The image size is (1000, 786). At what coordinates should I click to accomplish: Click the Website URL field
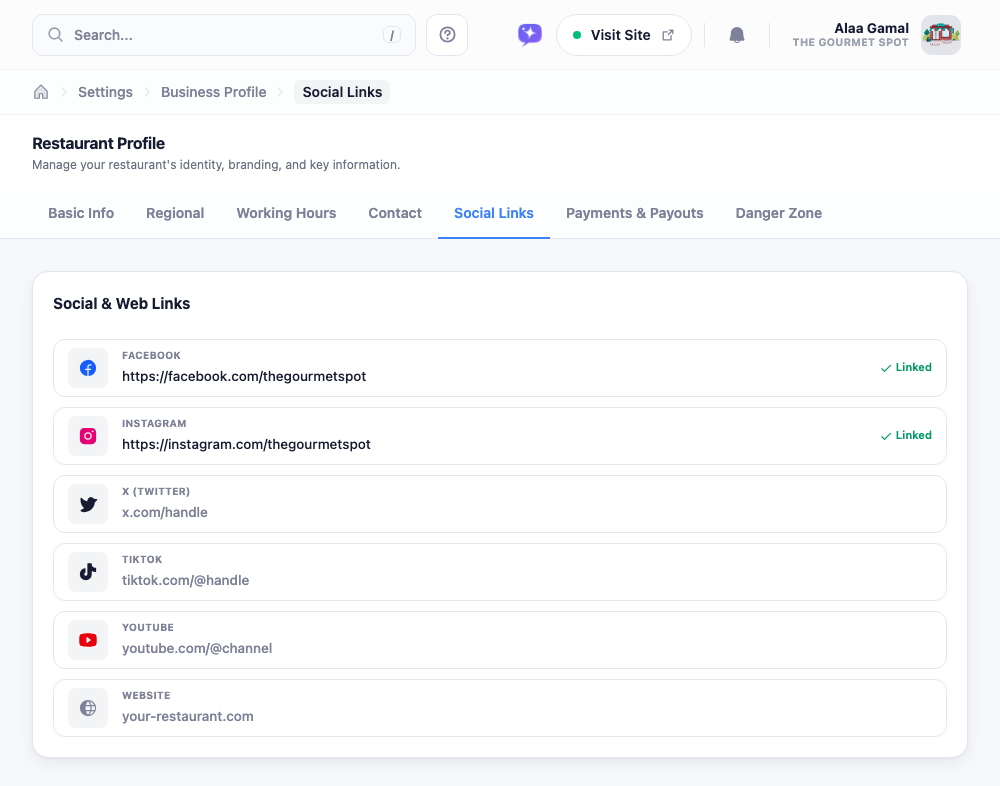tap(500, 708)
